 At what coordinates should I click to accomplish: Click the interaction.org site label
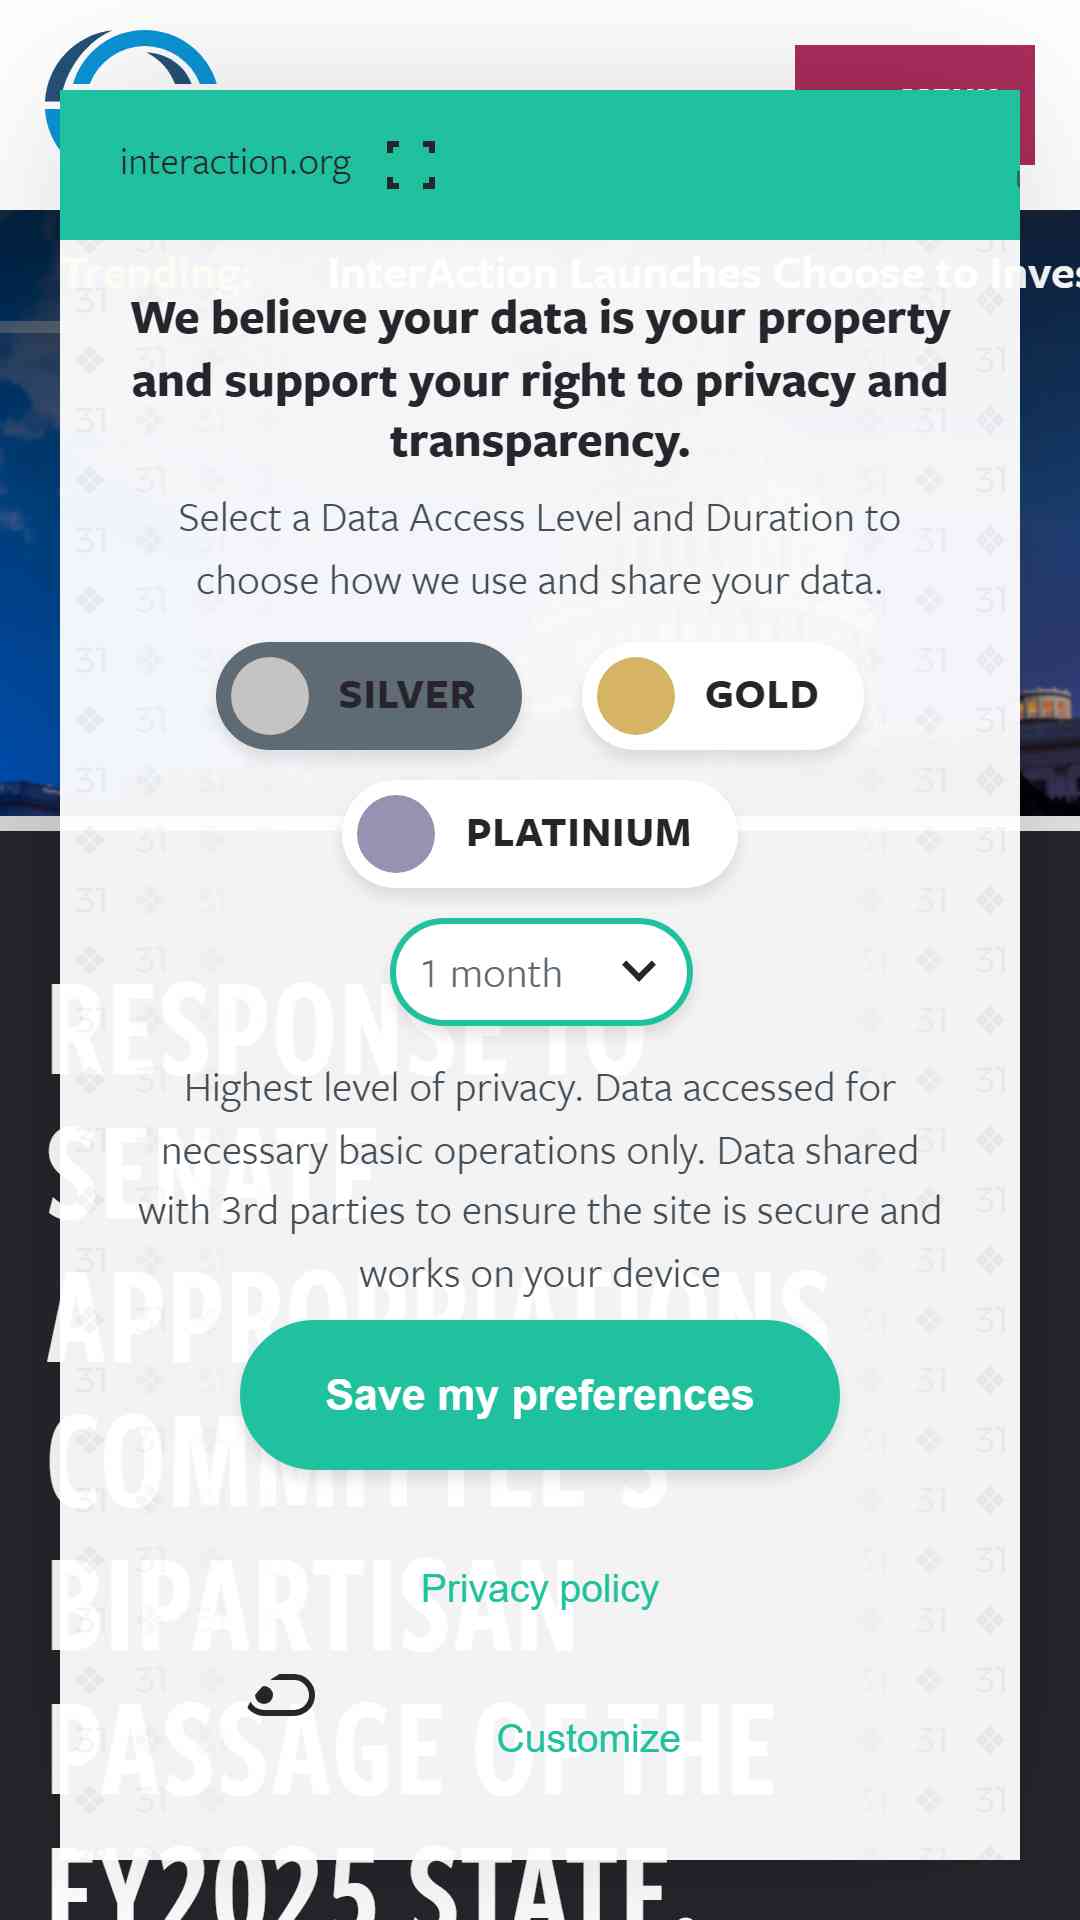(236, 163)
